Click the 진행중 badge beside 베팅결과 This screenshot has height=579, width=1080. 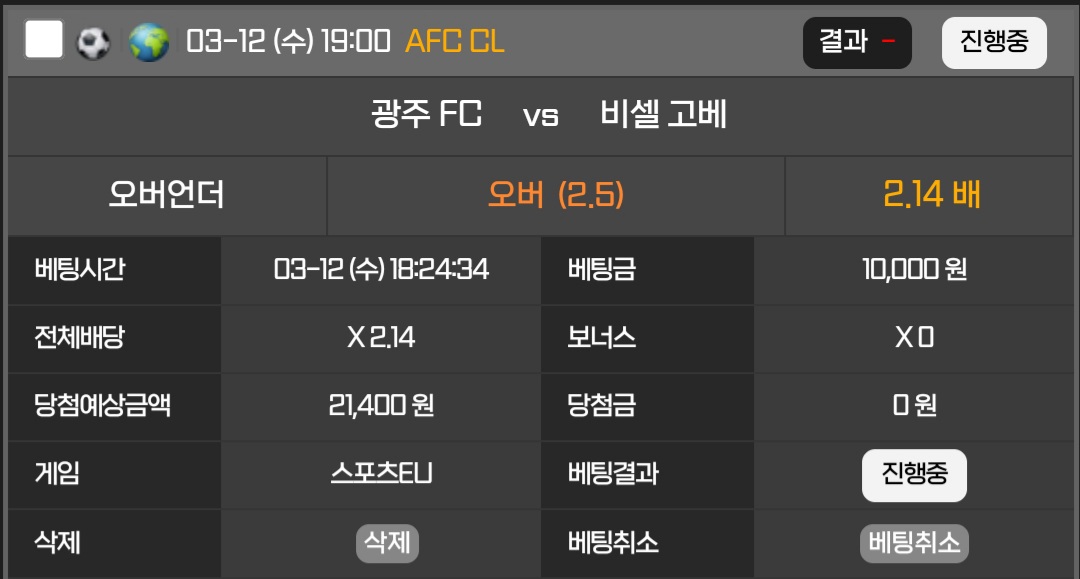pos(914,474)
